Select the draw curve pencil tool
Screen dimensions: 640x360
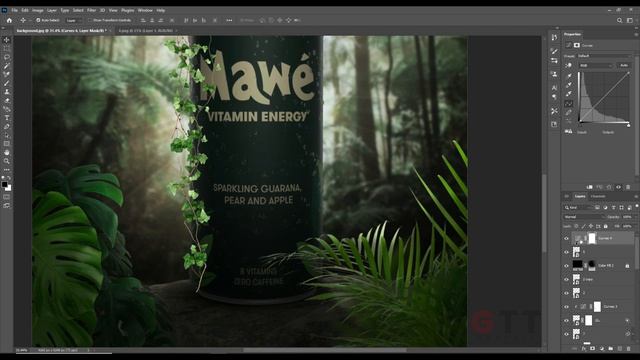569,112
